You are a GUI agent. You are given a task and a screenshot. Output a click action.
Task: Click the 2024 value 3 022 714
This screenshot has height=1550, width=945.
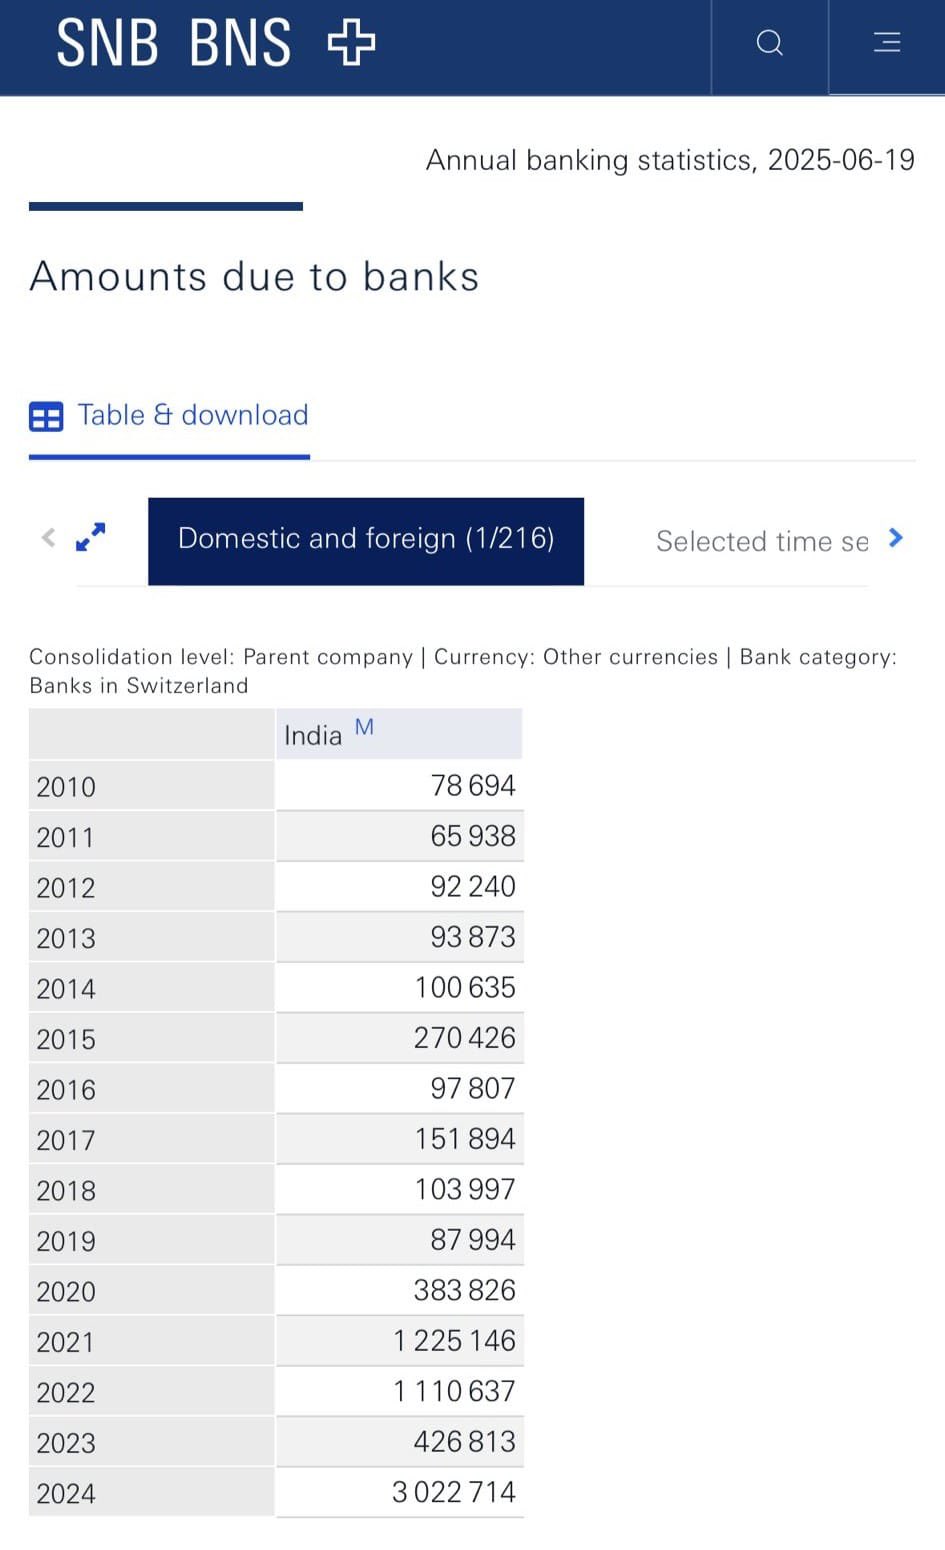pyautogui.click(x=454, y=1492)
